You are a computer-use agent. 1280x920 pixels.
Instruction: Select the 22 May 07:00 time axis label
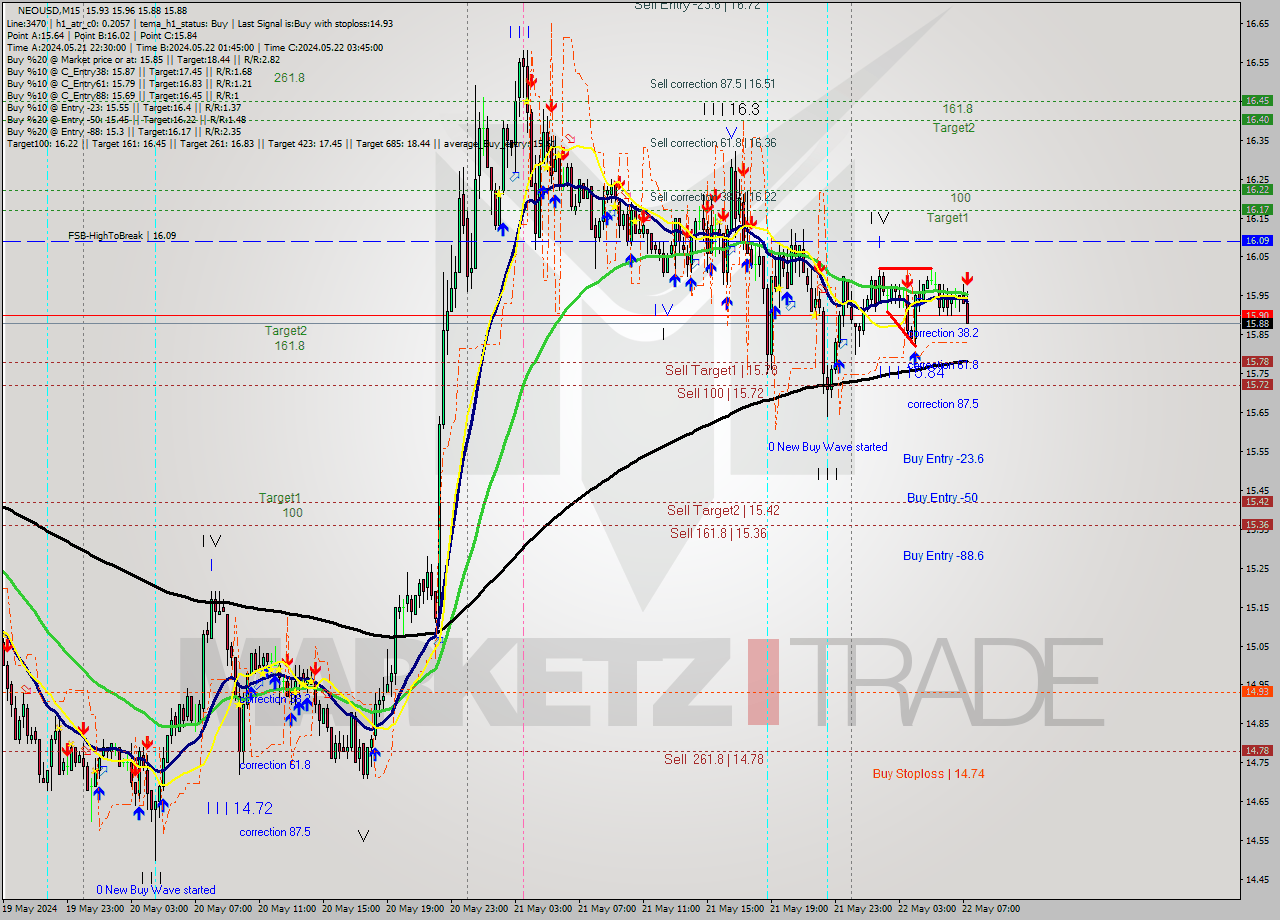pyautogui.click(x=991, y=909)
